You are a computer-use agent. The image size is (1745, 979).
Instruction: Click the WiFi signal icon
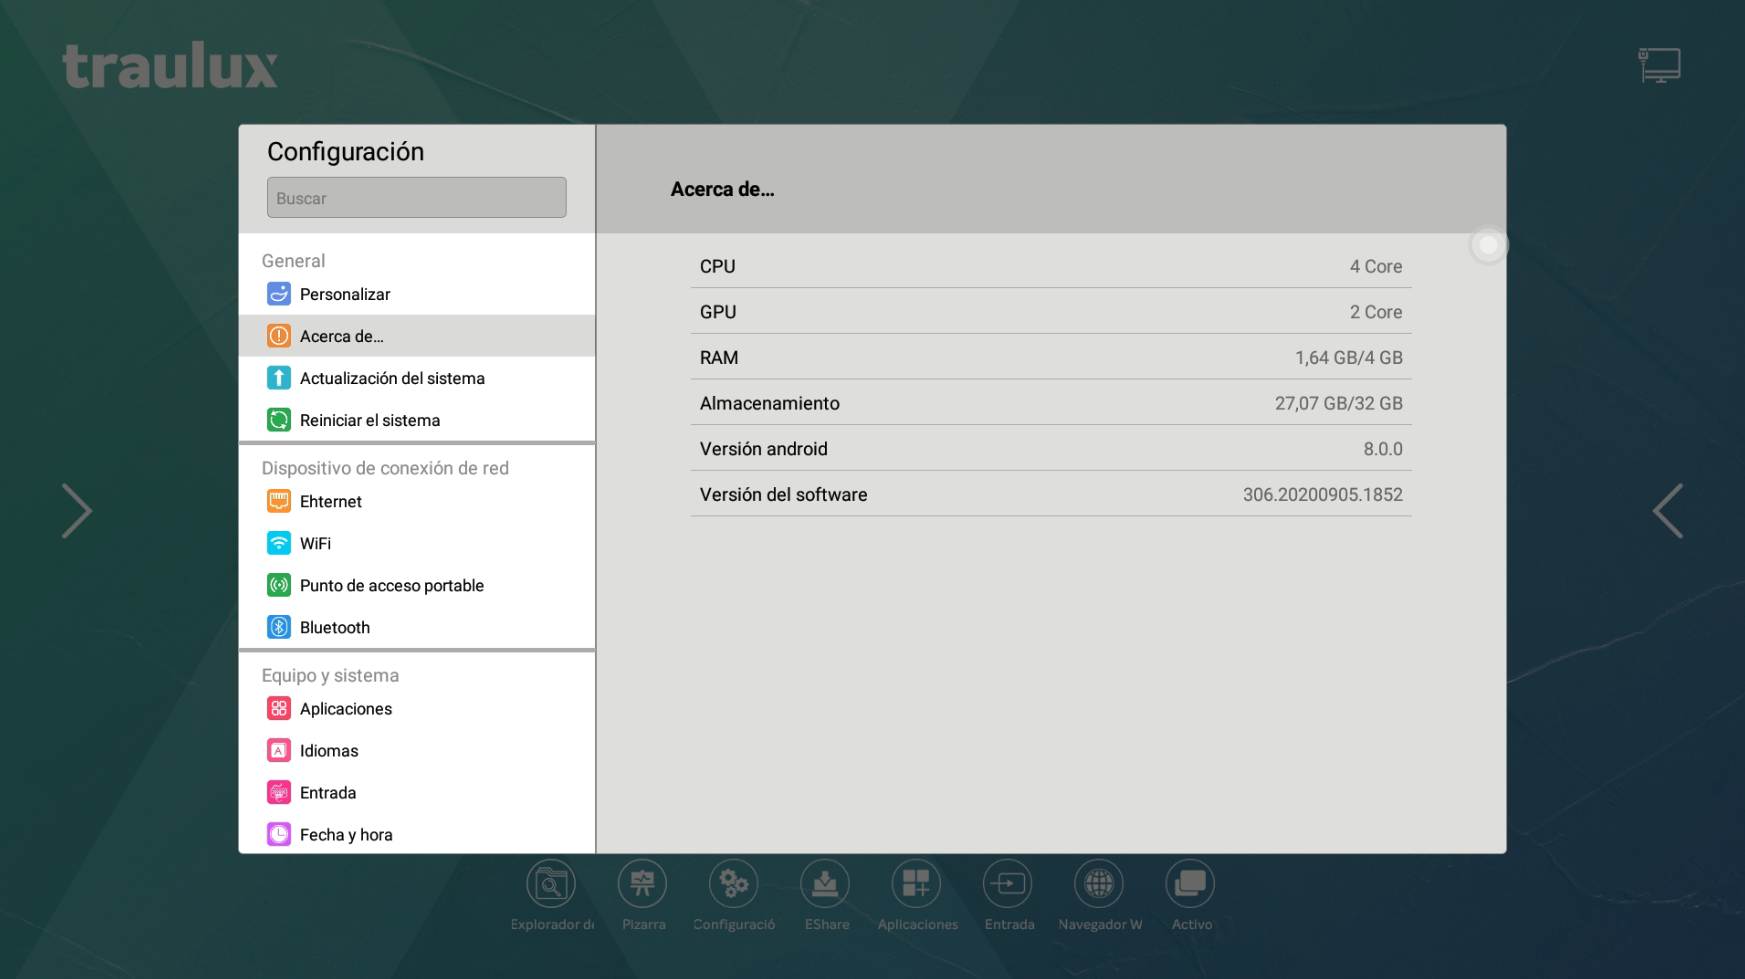coord(279,543)
